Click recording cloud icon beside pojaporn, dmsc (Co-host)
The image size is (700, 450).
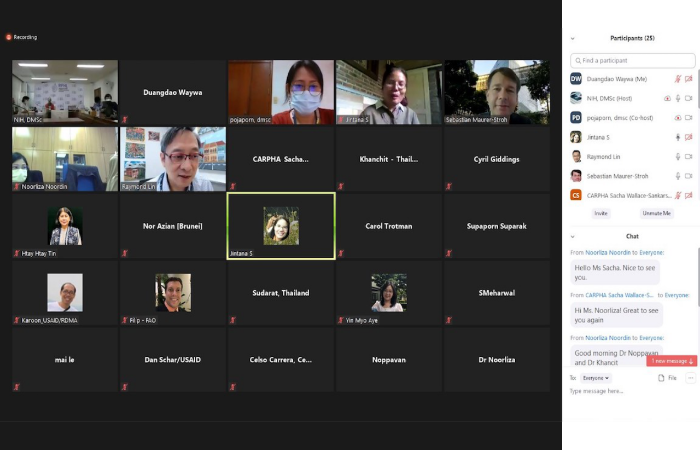[678, 118]
